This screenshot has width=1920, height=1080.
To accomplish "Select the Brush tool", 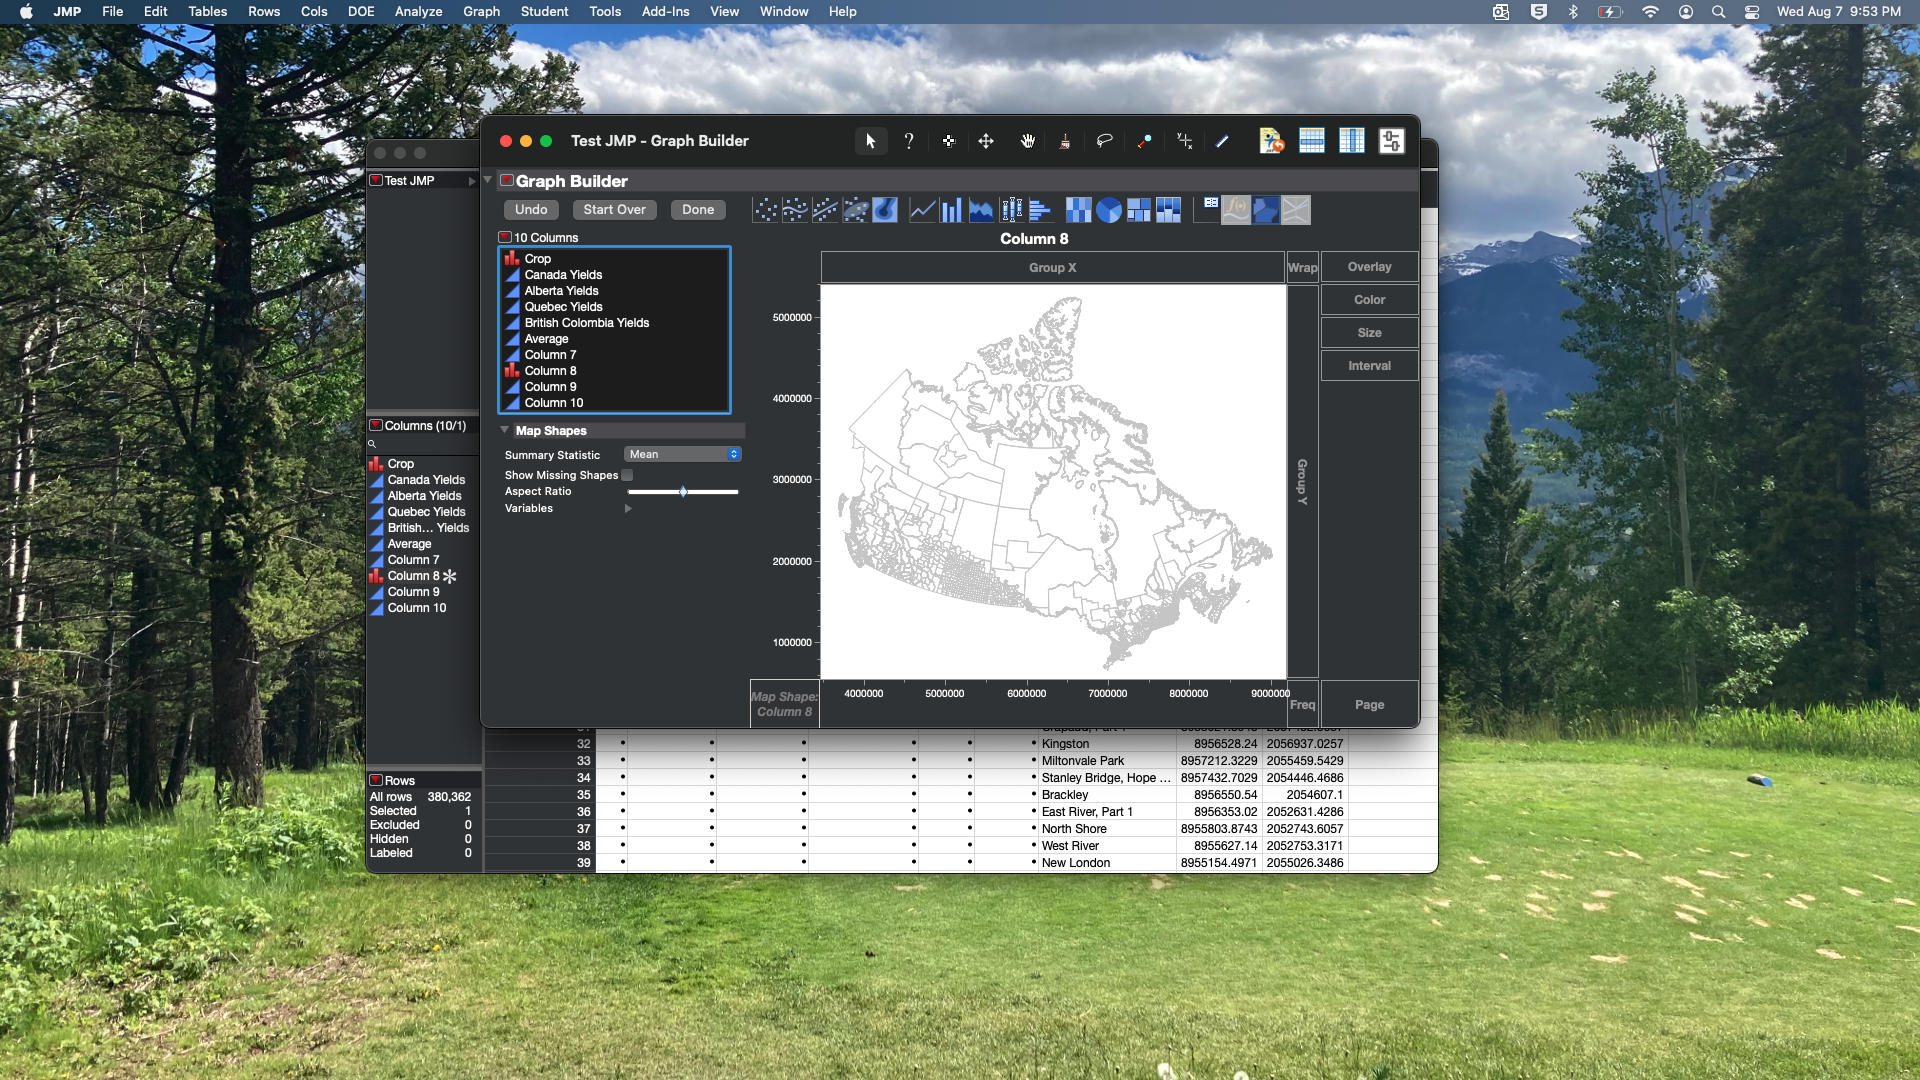I will (1065, 141).
